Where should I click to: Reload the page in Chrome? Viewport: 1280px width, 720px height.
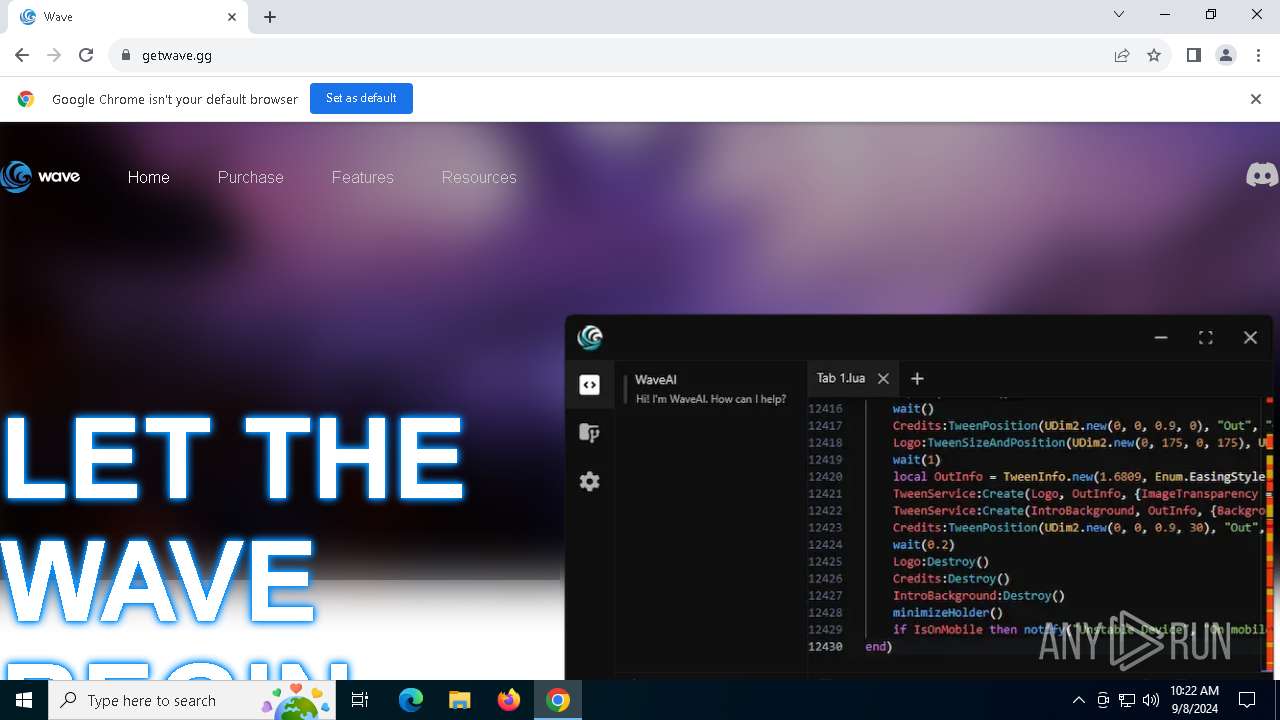[86, 55]
